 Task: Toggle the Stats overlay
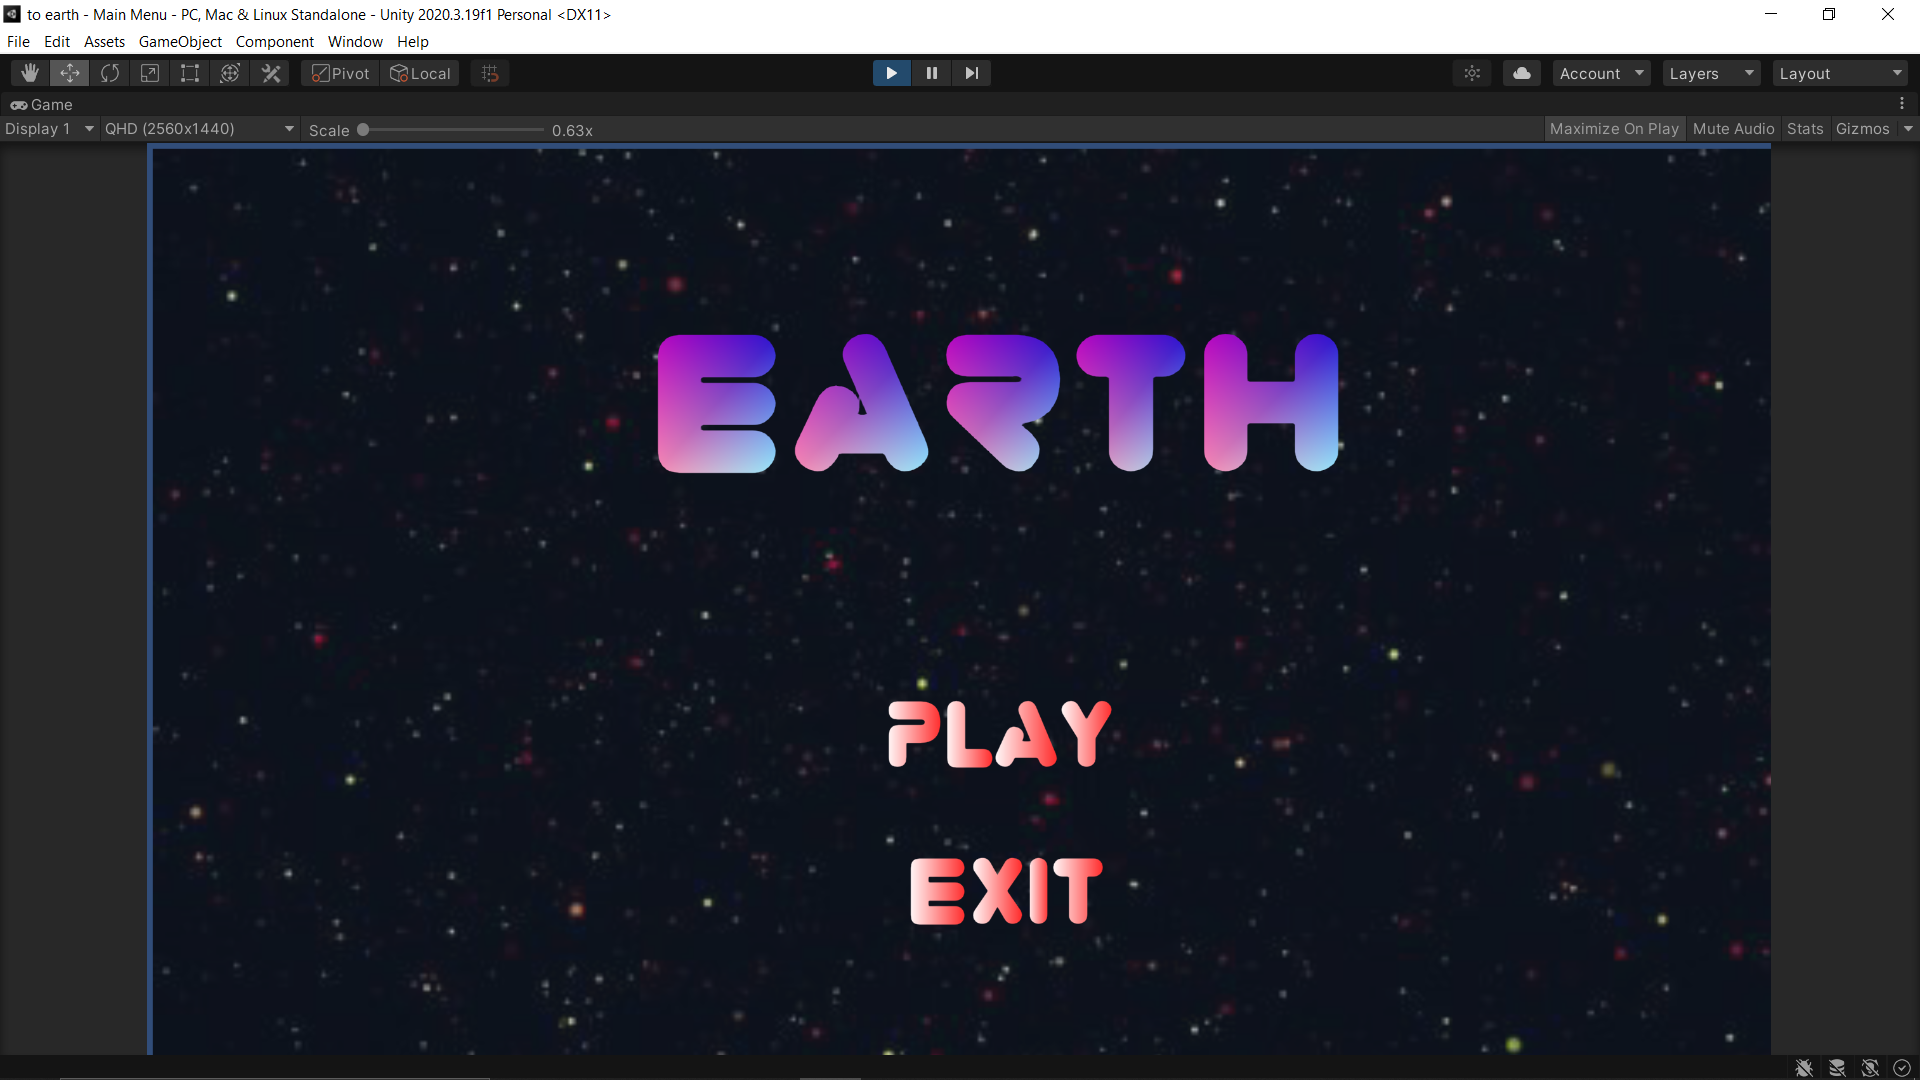coord(1804,129)
